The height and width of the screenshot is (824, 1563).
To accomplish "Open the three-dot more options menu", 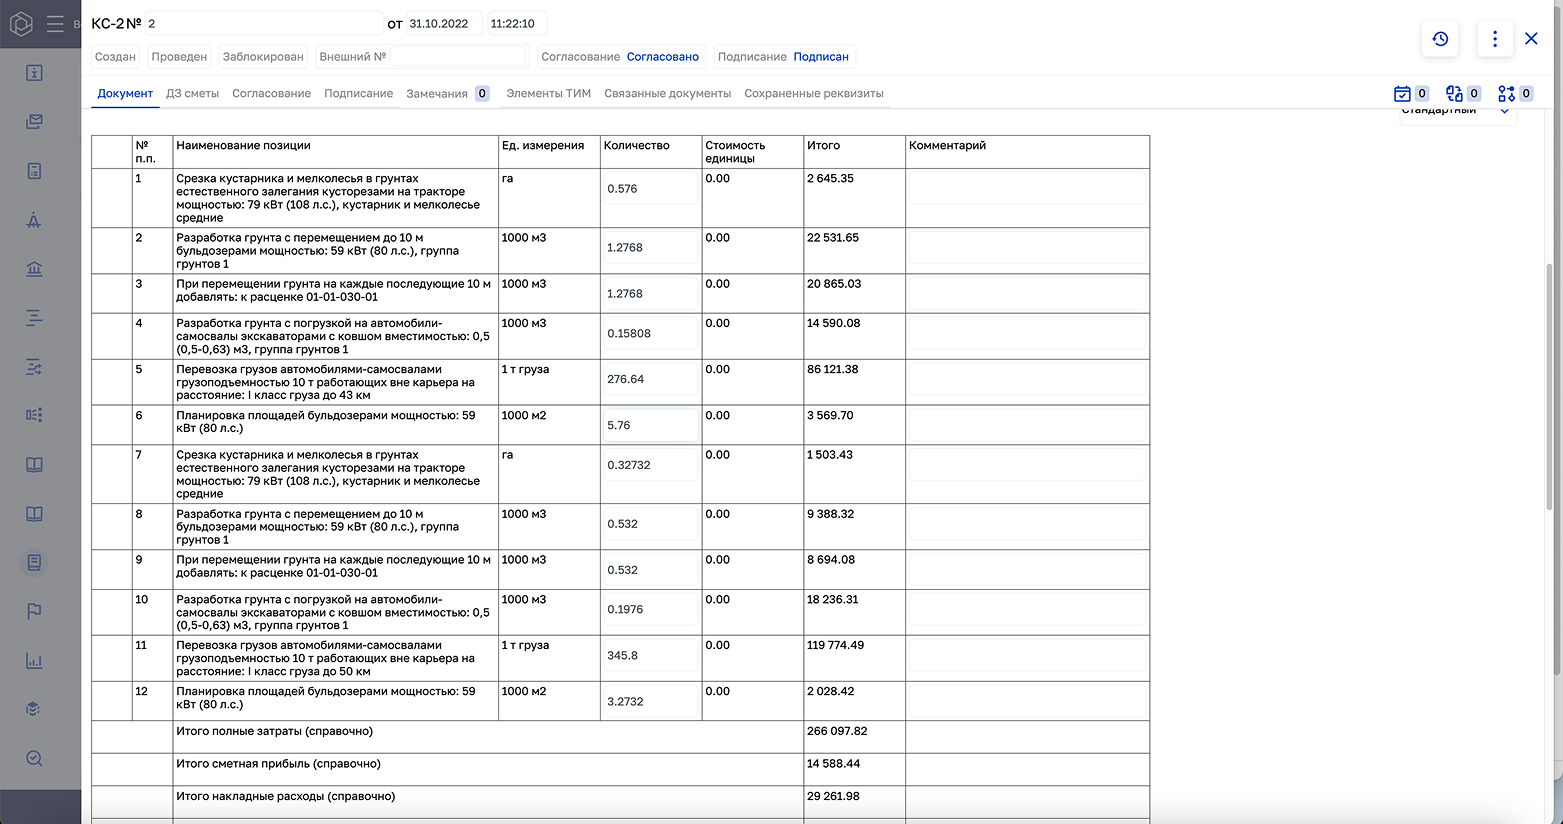I will tap(1494, 39).
